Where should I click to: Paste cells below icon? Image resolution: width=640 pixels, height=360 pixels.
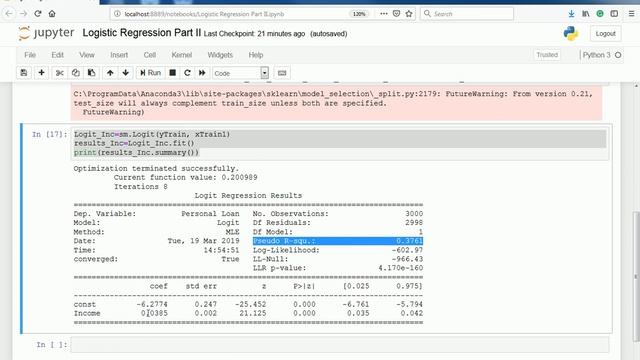pyautogui.click(x=91, y=73)
